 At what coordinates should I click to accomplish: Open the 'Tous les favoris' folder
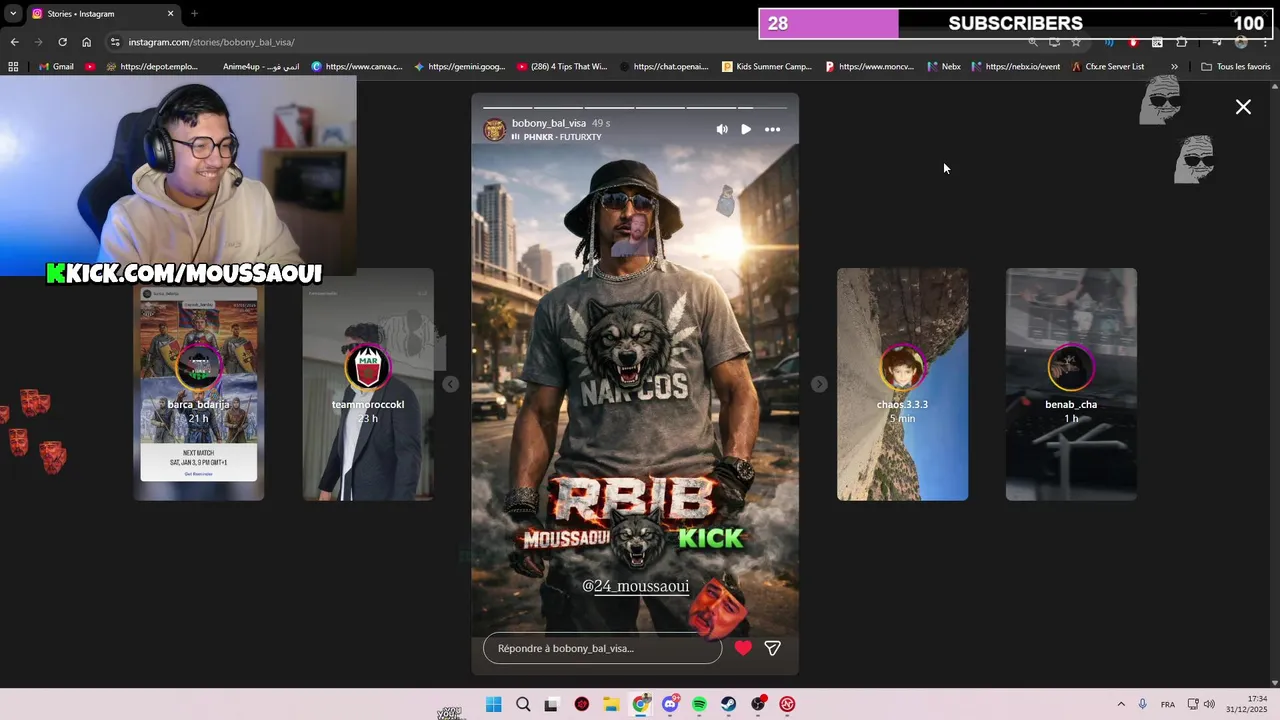pyautogui.click(x=1236, y=67)
